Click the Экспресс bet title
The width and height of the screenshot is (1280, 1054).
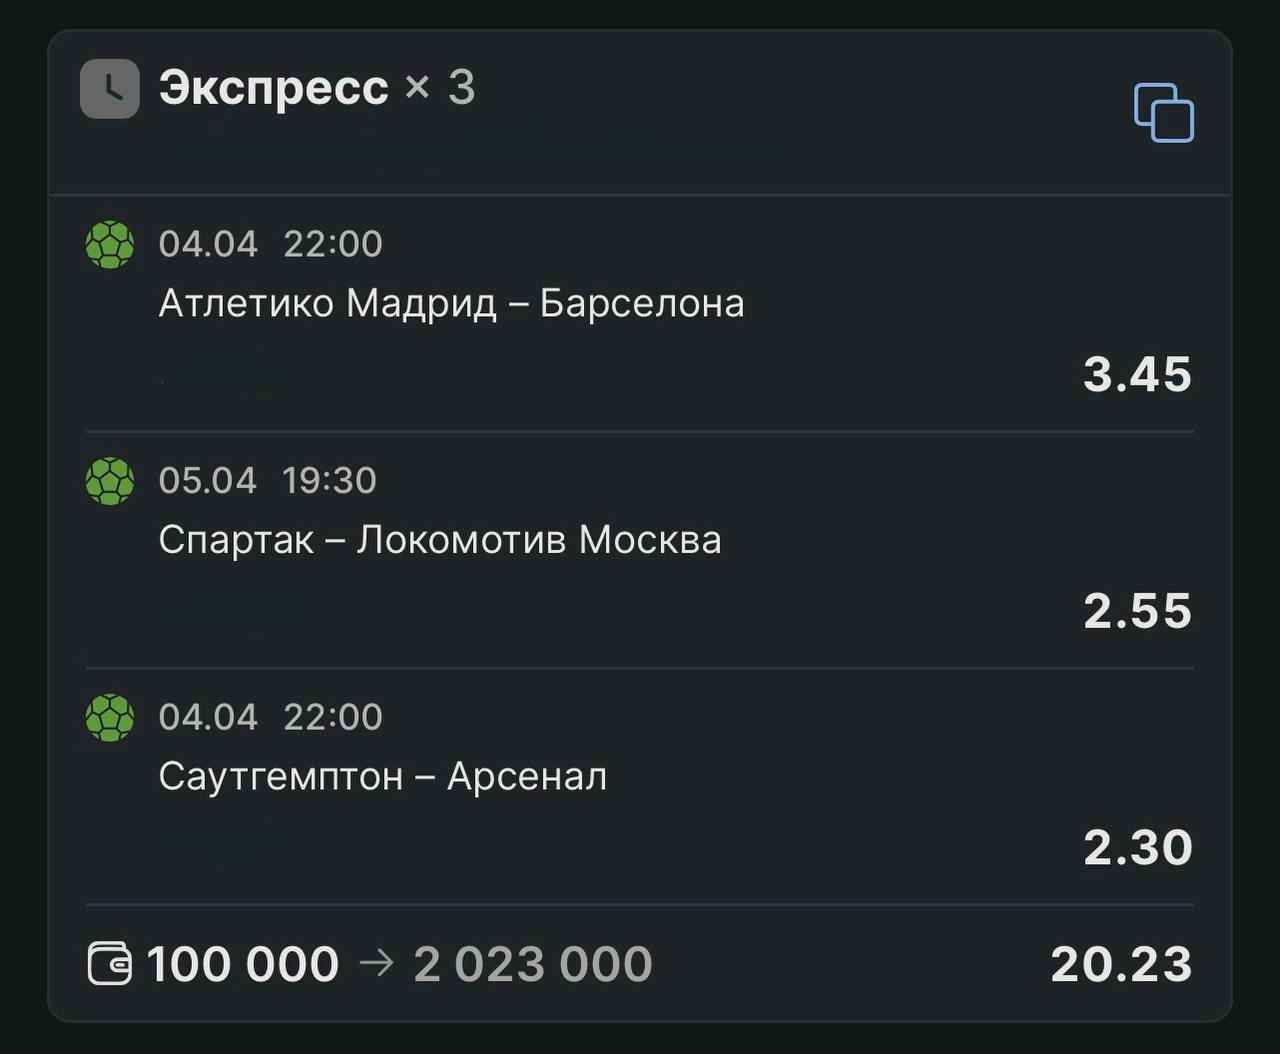[x=273, y=87]
